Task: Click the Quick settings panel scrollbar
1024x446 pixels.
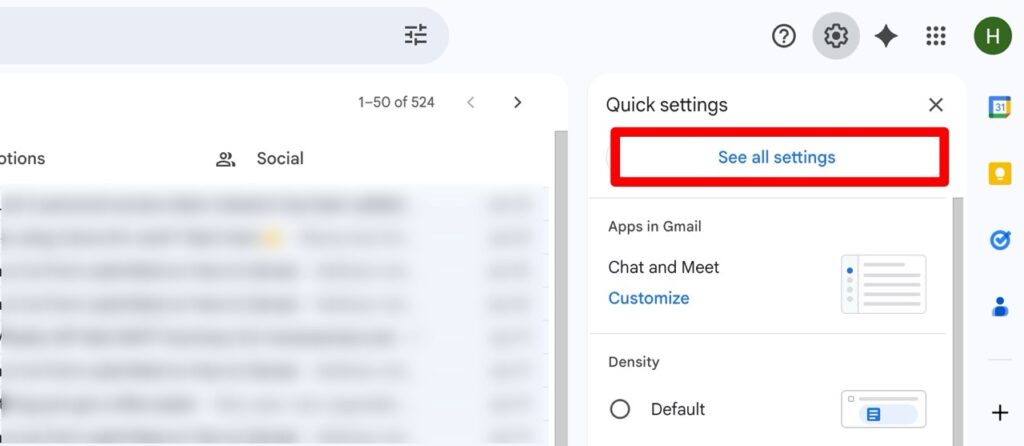Action: tap(958, 321)
